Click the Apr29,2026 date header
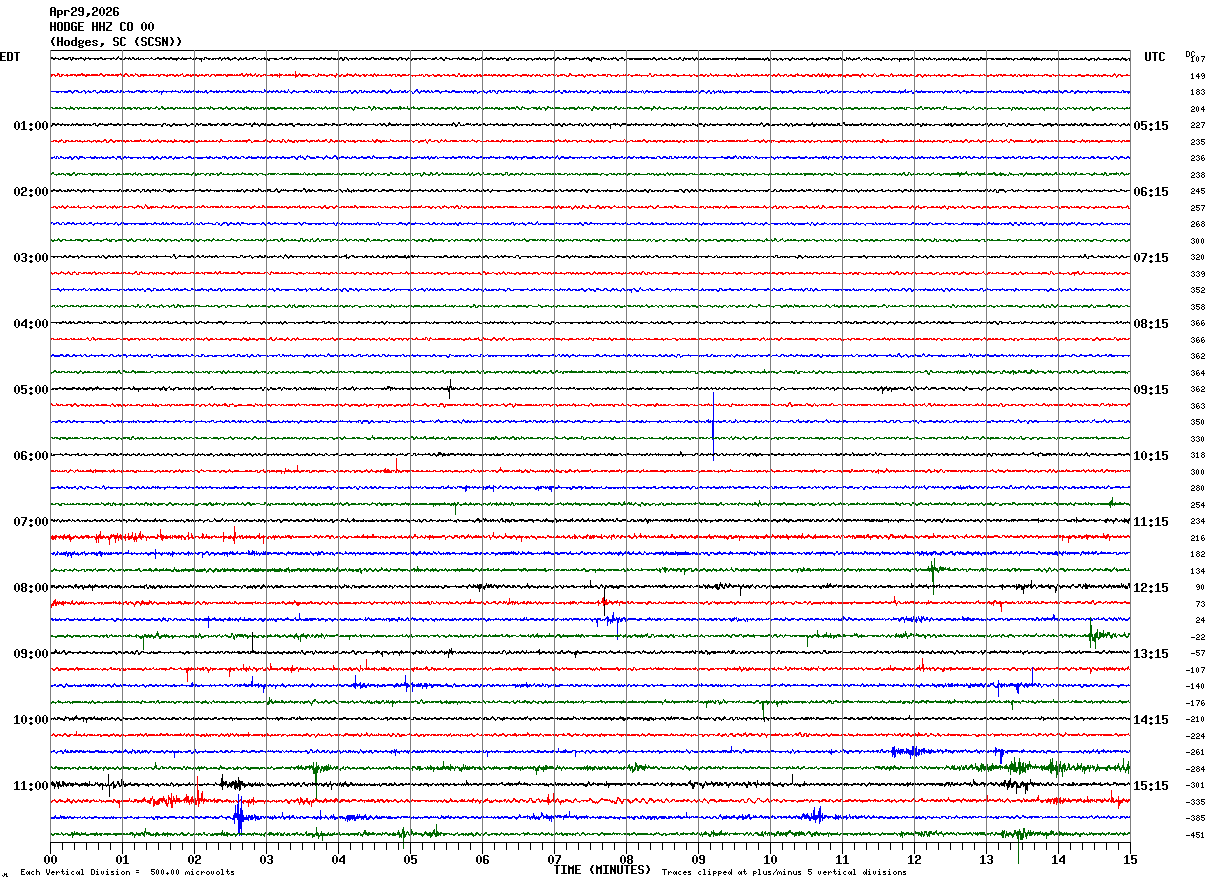1210x886 pixels. point(84,12)
